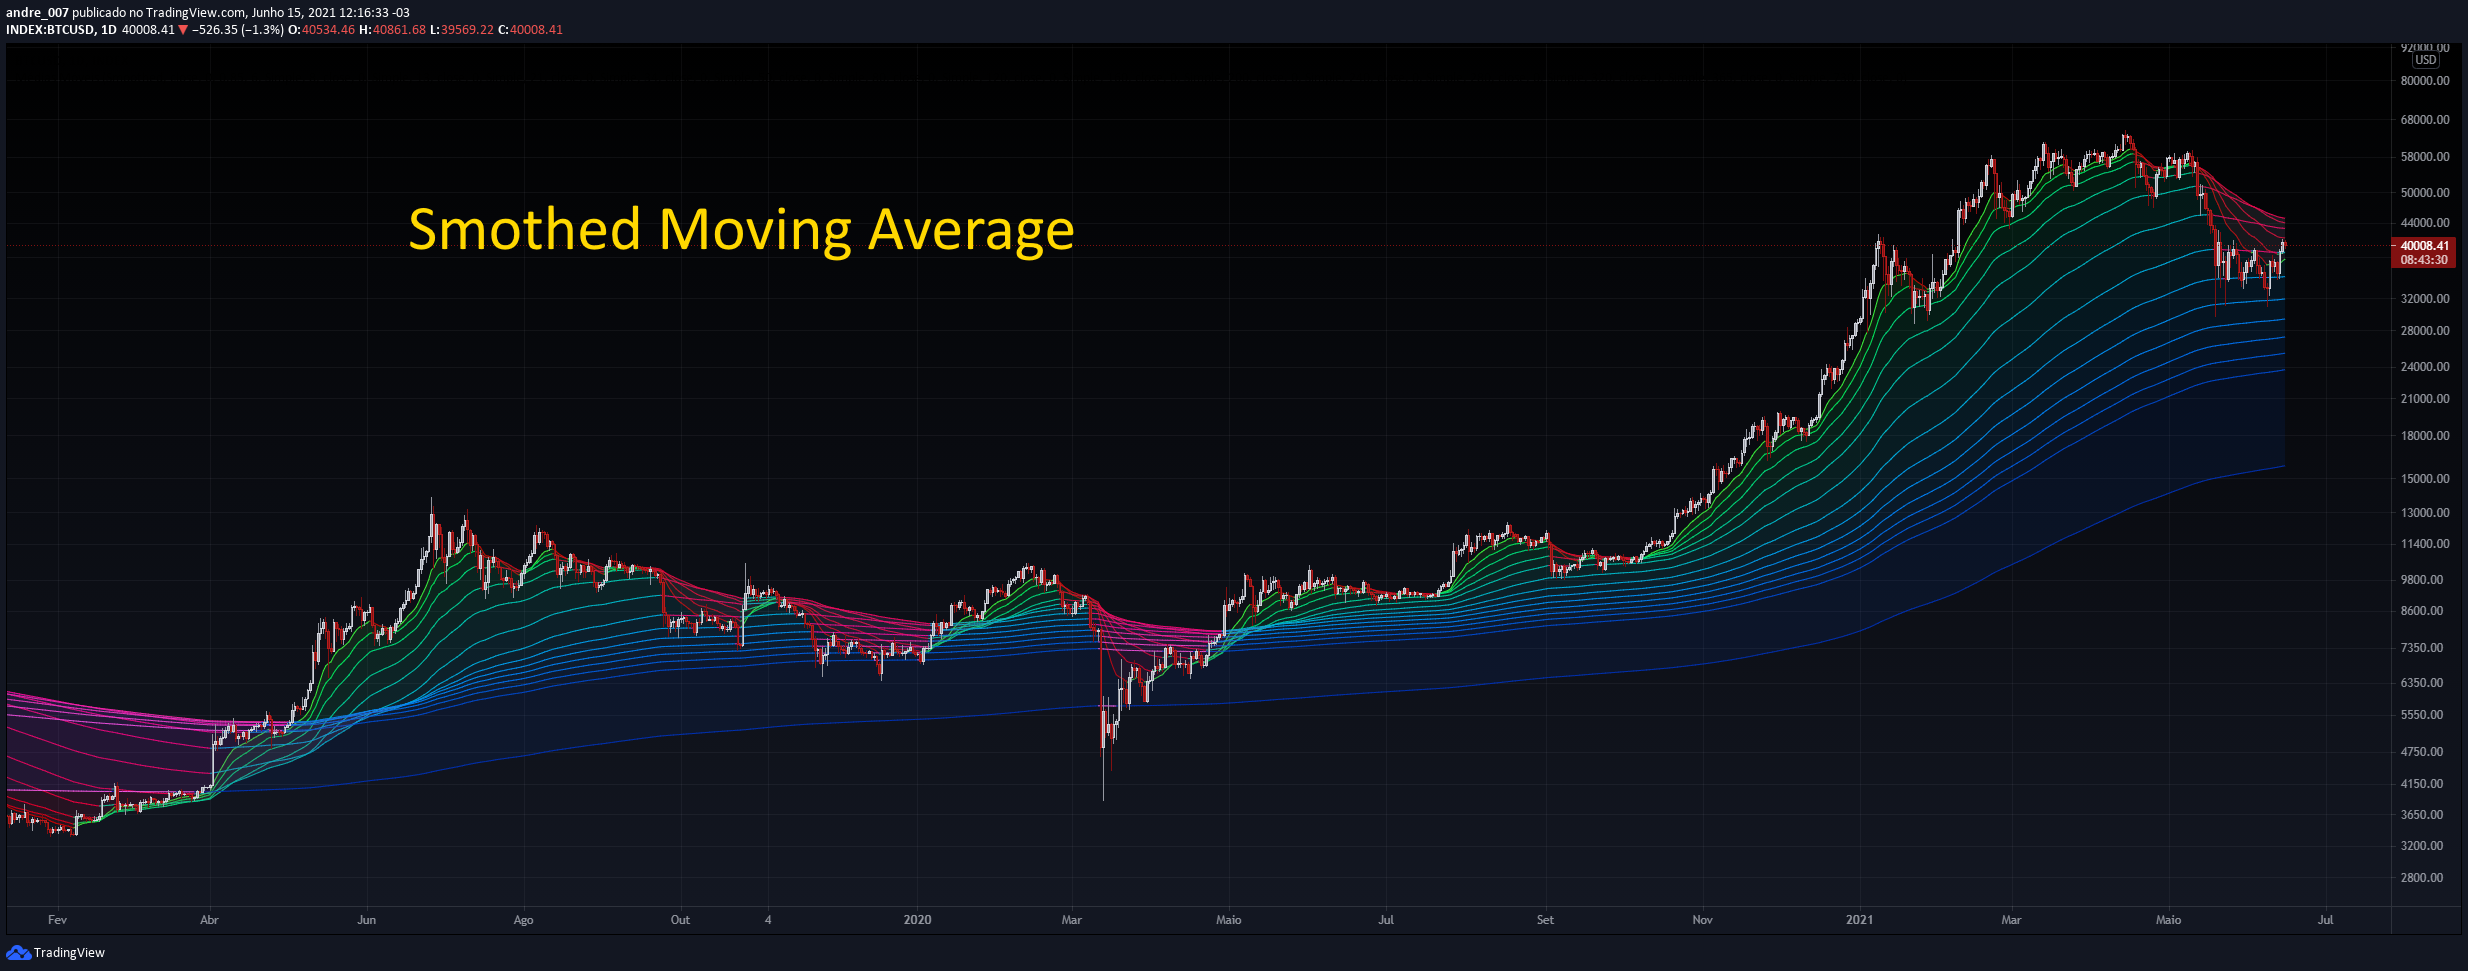
Task: Click the Smothed Moving Average title text
Action: tap(741, 229)
